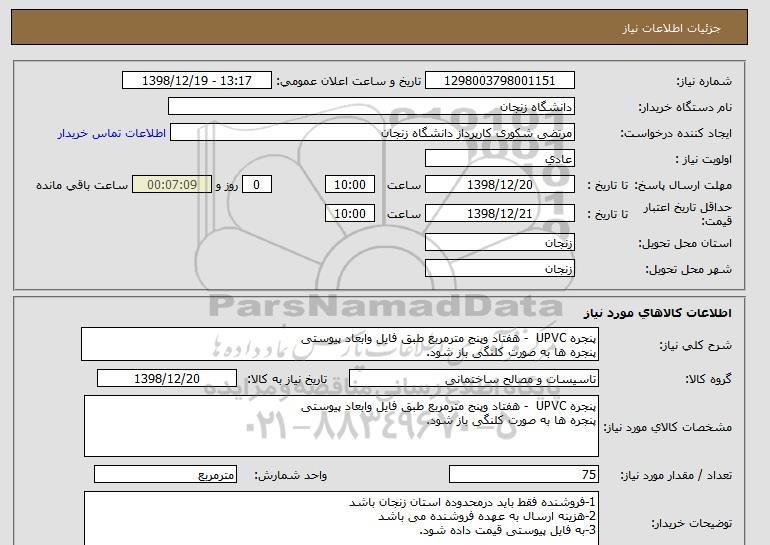This screenshot has height=545, width=770.
Task: Click the delivery city field زنجان
Action: tap(499, 269)
